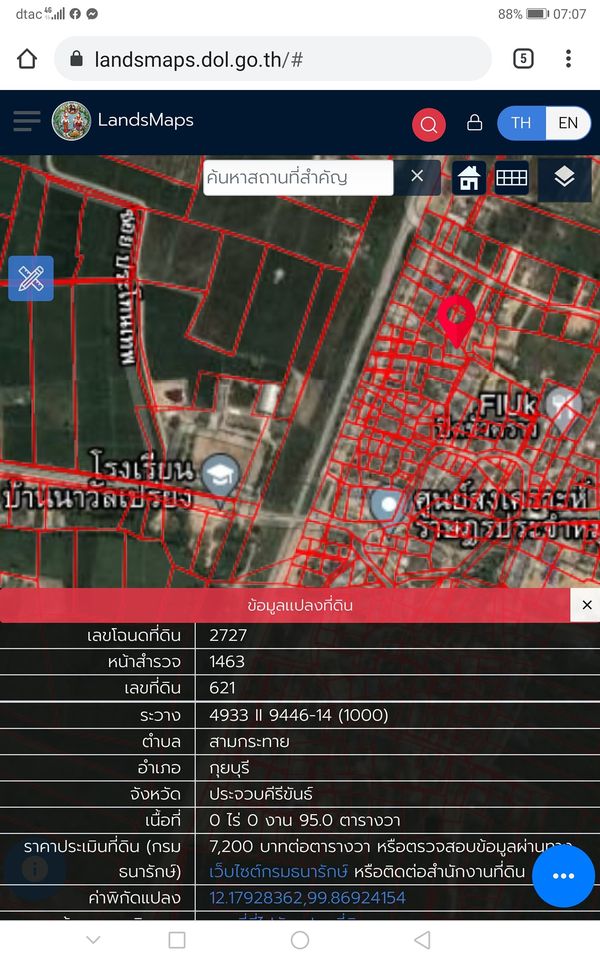Click the grey map pin beside the FIUk label
This screenshot has height=960, width=600.
tap(563, 408)
